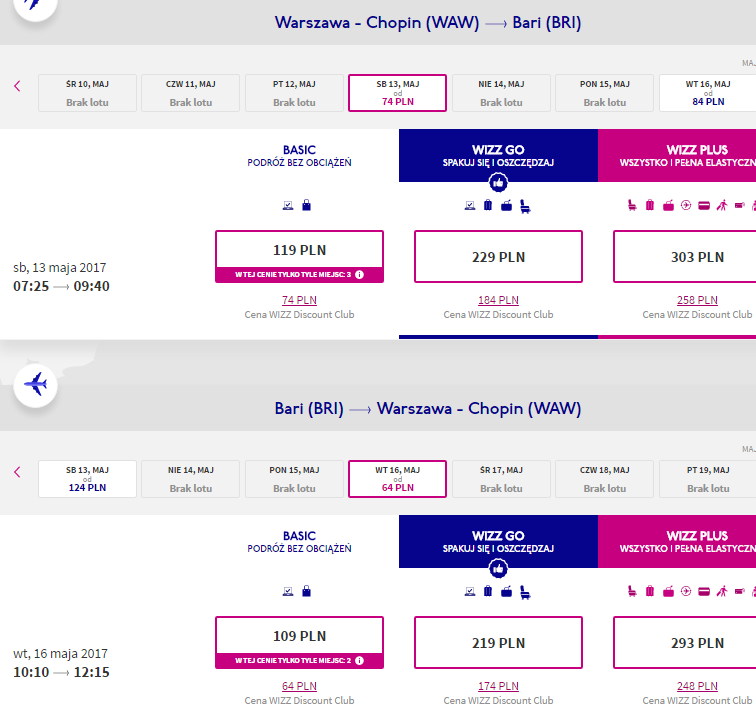Screen dimensions: 756x713
Task: Click 'sb, 13 maja 2017' flight date text
Action: [x=60, y=268]
